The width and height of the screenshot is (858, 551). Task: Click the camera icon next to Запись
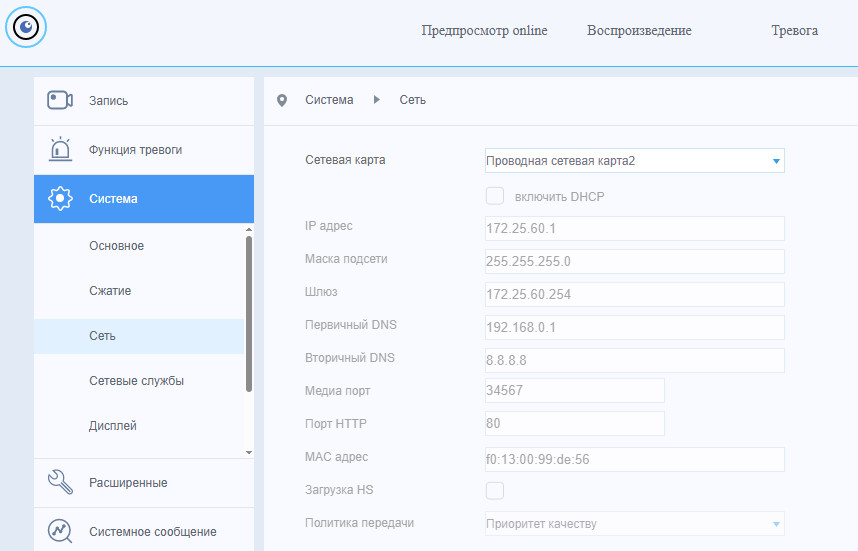point(60,100)
